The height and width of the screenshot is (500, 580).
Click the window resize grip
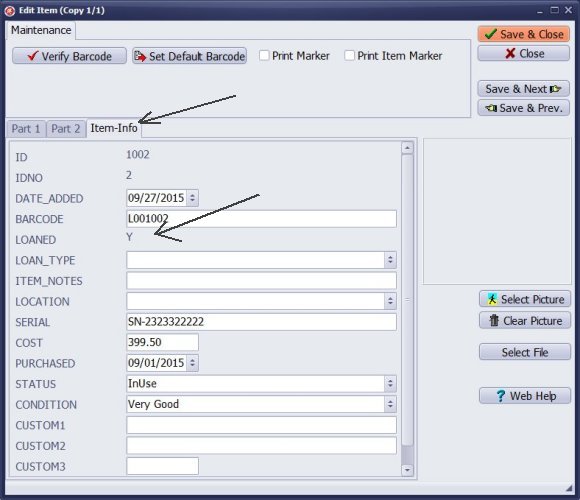tap(569, 489)
